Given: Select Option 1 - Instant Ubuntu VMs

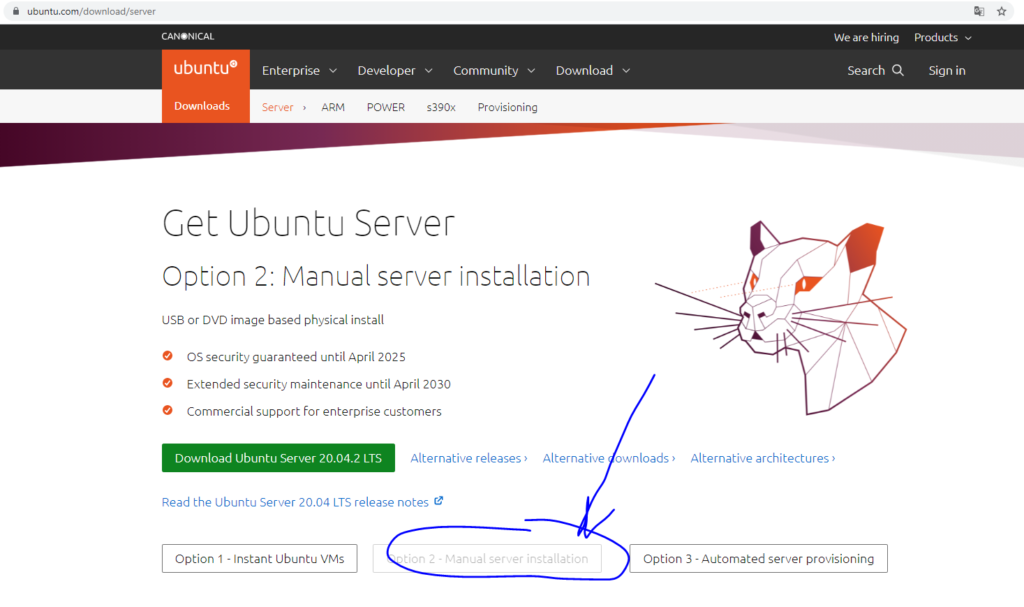Looking at the screenshot, I should click(x=260, y=559).
